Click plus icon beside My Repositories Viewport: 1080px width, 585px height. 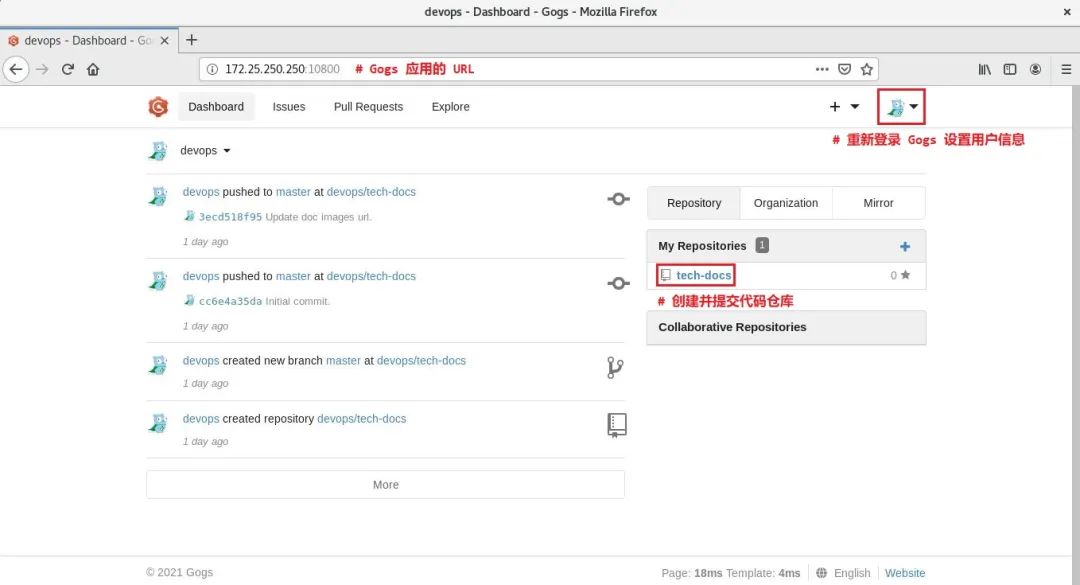(905, 246)
